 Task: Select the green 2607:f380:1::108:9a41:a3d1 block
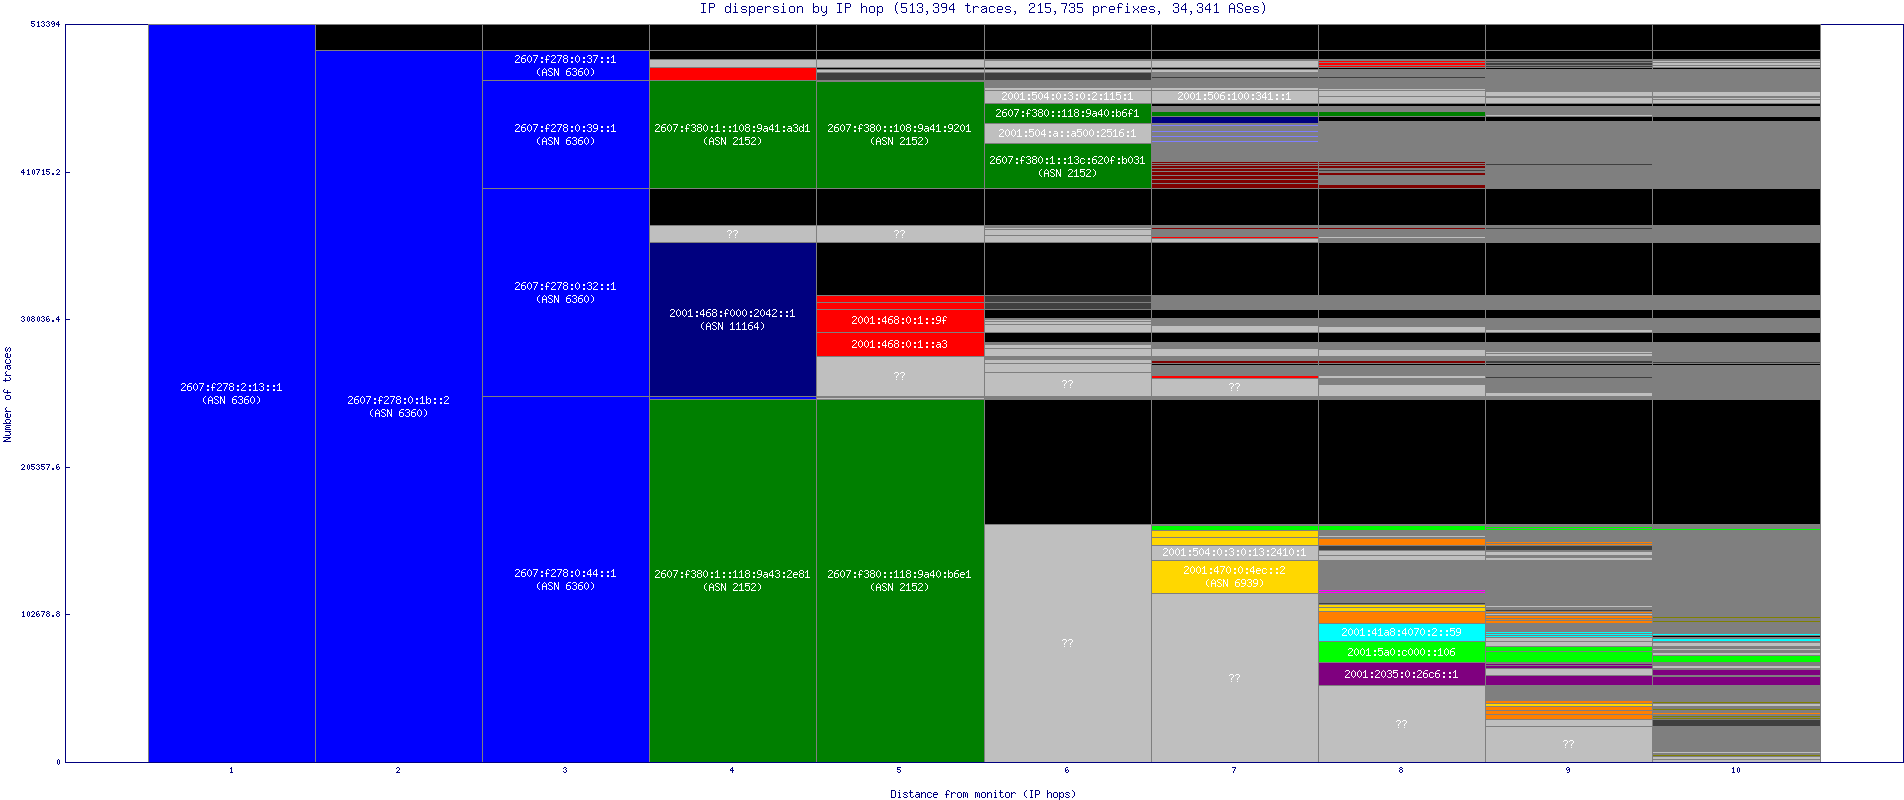click(x=733, y=134)
